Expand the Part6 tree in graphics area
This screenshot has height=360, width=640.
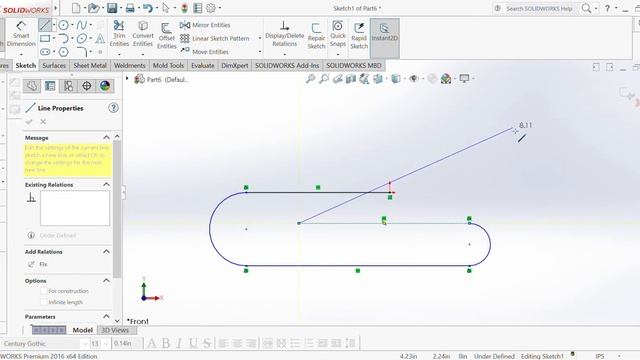pyautogui.click(x=127, y=79)
